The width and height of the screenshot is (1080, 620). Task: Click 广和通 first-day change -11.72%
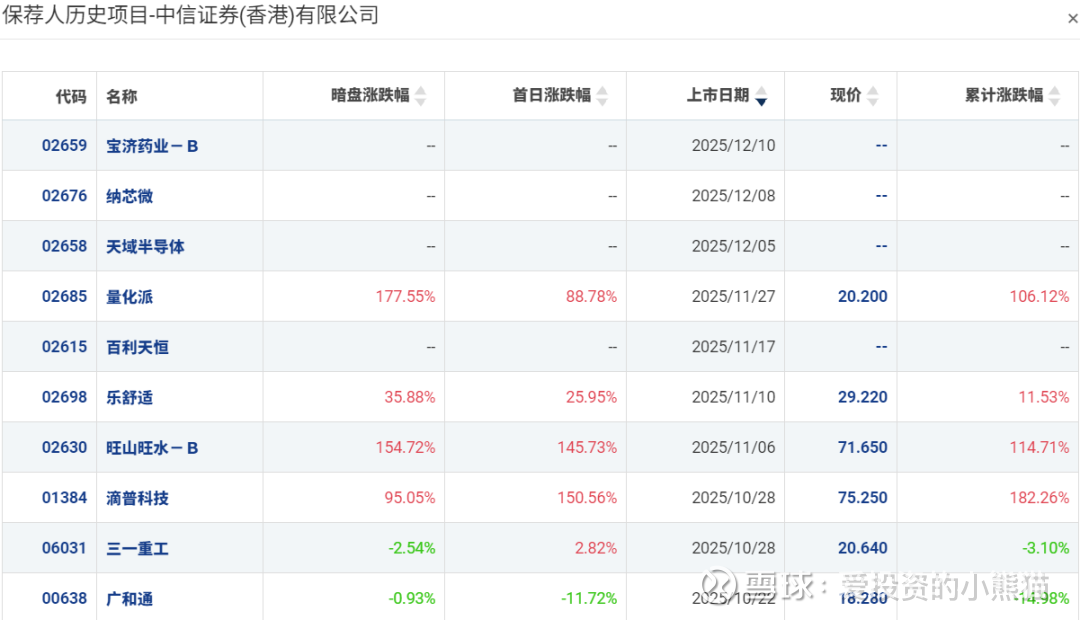click(589, 598)
